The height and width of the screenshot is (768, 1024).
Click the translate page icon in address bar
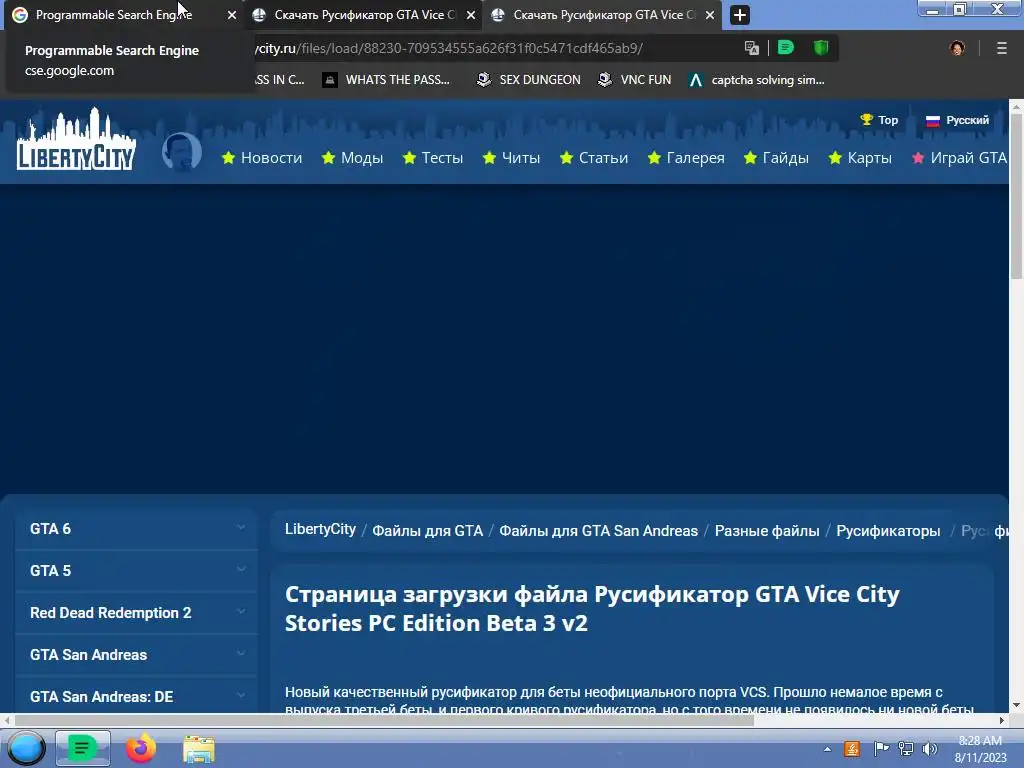752,48
